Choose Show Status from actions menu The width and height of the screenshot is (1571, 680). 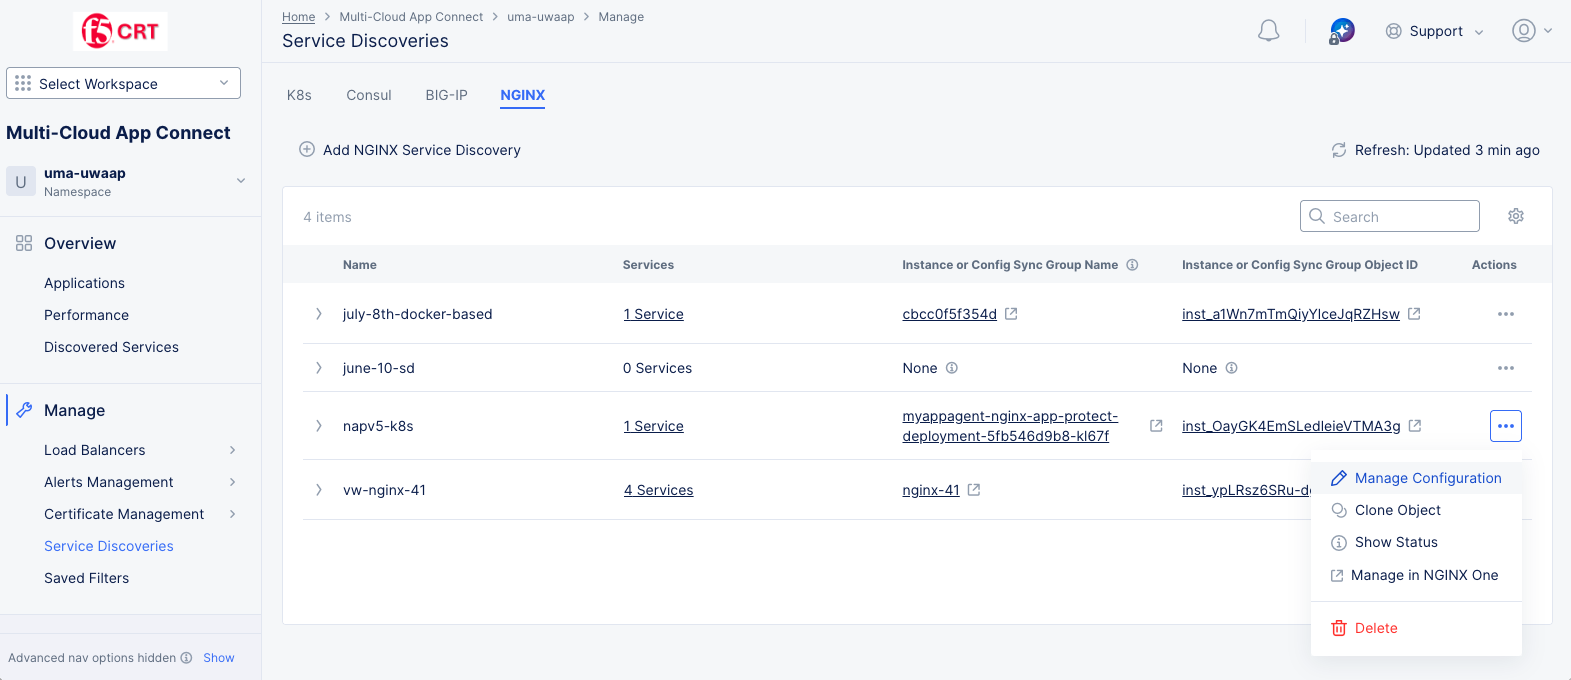pyautogui.click(x=1416, y=542)
